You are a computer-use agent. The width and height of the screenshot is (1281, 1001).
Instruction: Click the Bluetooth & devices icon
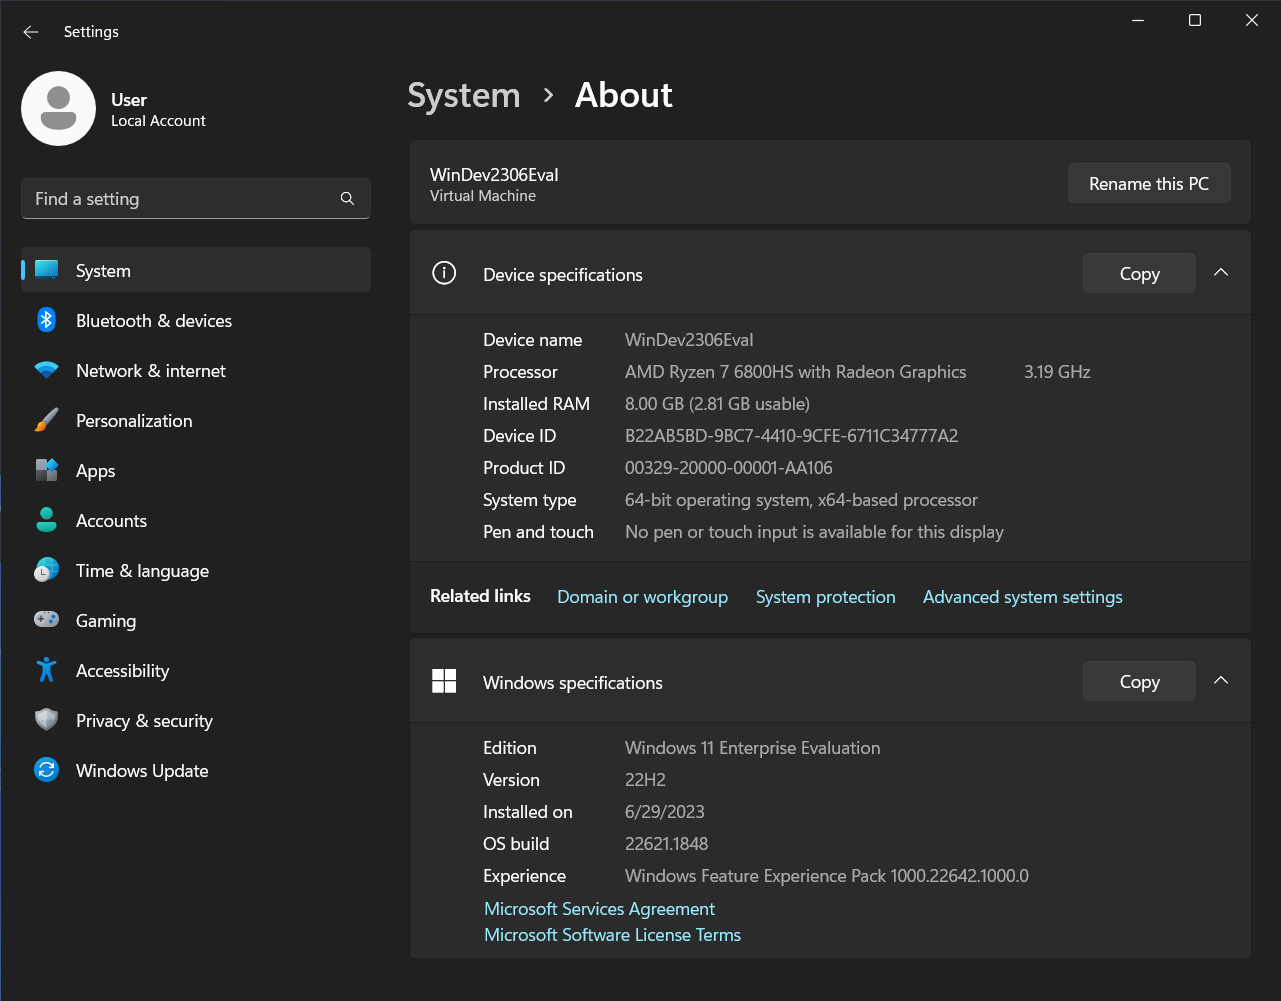coord(46,320)
